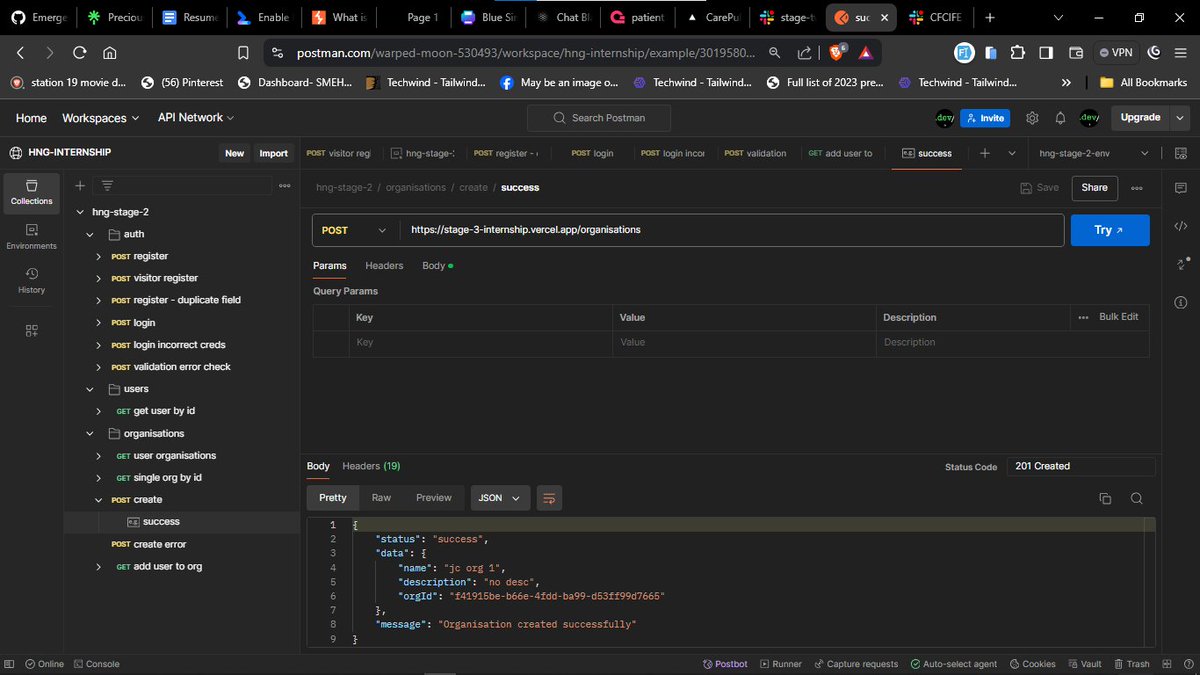Expand the register request examples
The image size is (1200, 675).
pyautogui.click(x=99, y=257)
